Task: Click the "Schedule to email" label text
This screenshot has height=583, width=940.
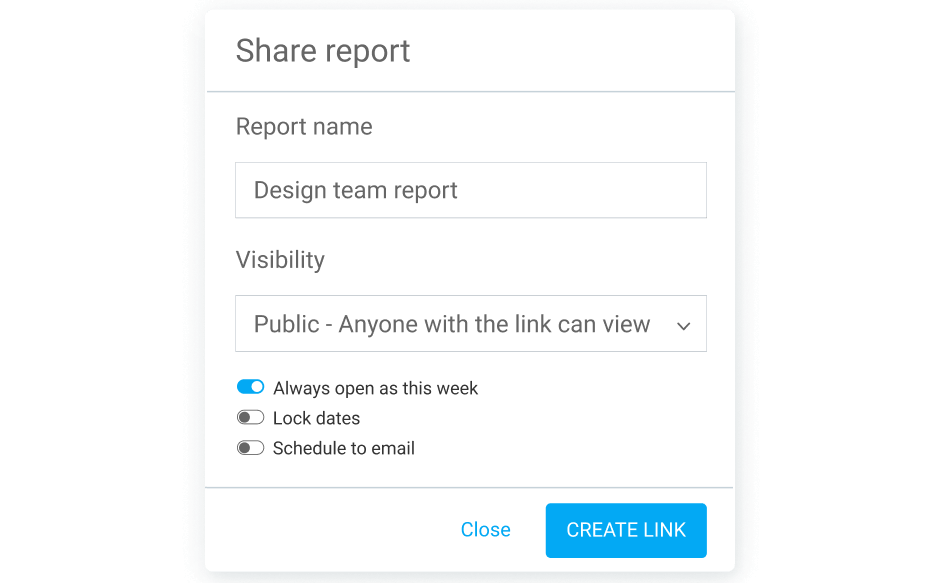Action: (343, 448)
